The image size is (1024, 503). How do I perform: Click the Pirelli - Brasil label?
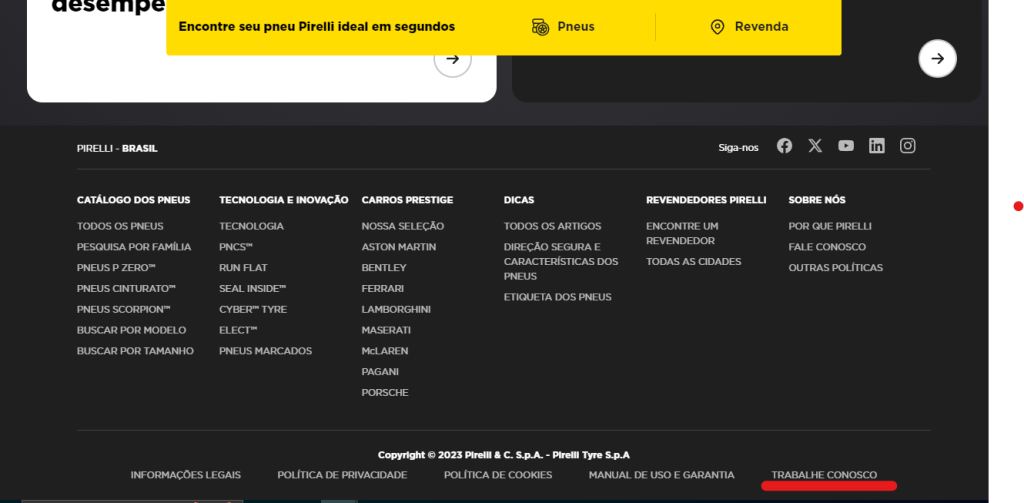pyautogui.click(x=117, y=148)
